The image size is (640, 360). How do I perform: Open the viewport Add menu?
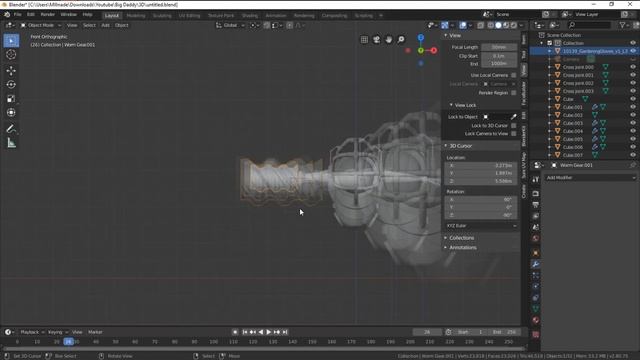click(105, 25)
